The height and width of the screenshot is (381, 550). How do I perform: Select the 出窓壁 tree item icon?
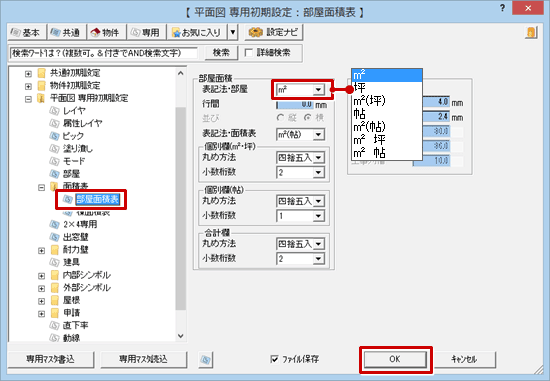(x=54, y=237)
